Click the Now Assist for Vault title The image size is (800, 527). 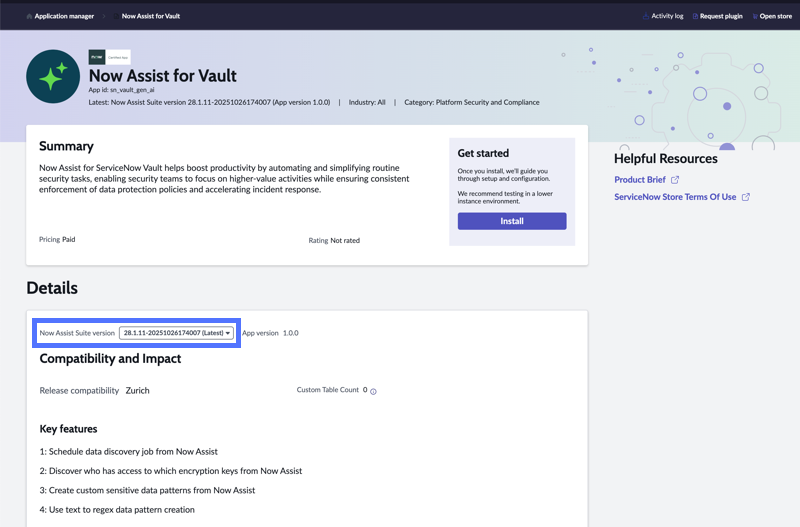[x=163, y=76]
